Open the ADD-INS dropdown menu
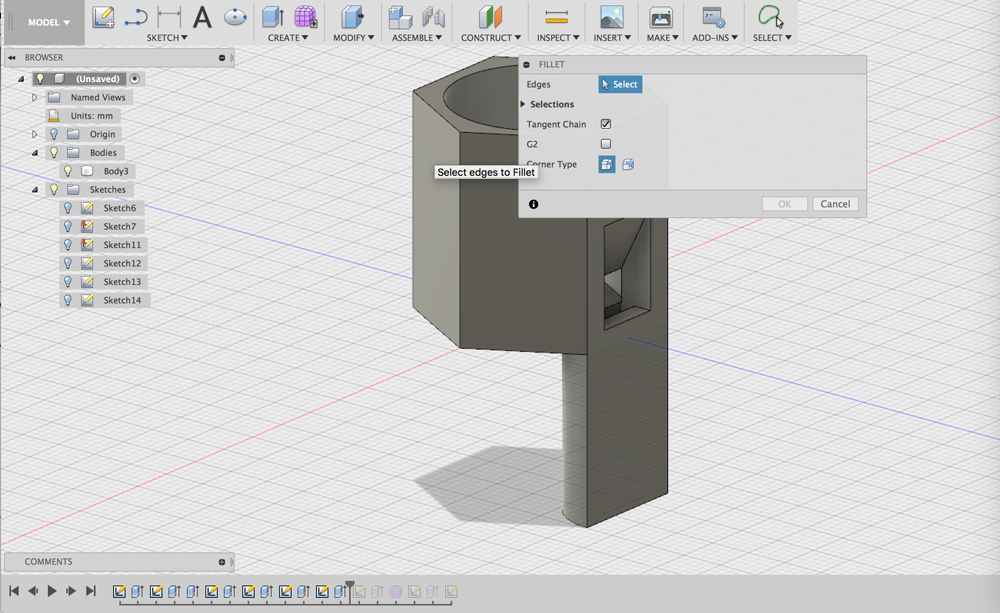This screenshot has width=1000, height=613. pyautogui.click(x=715, y=38)
